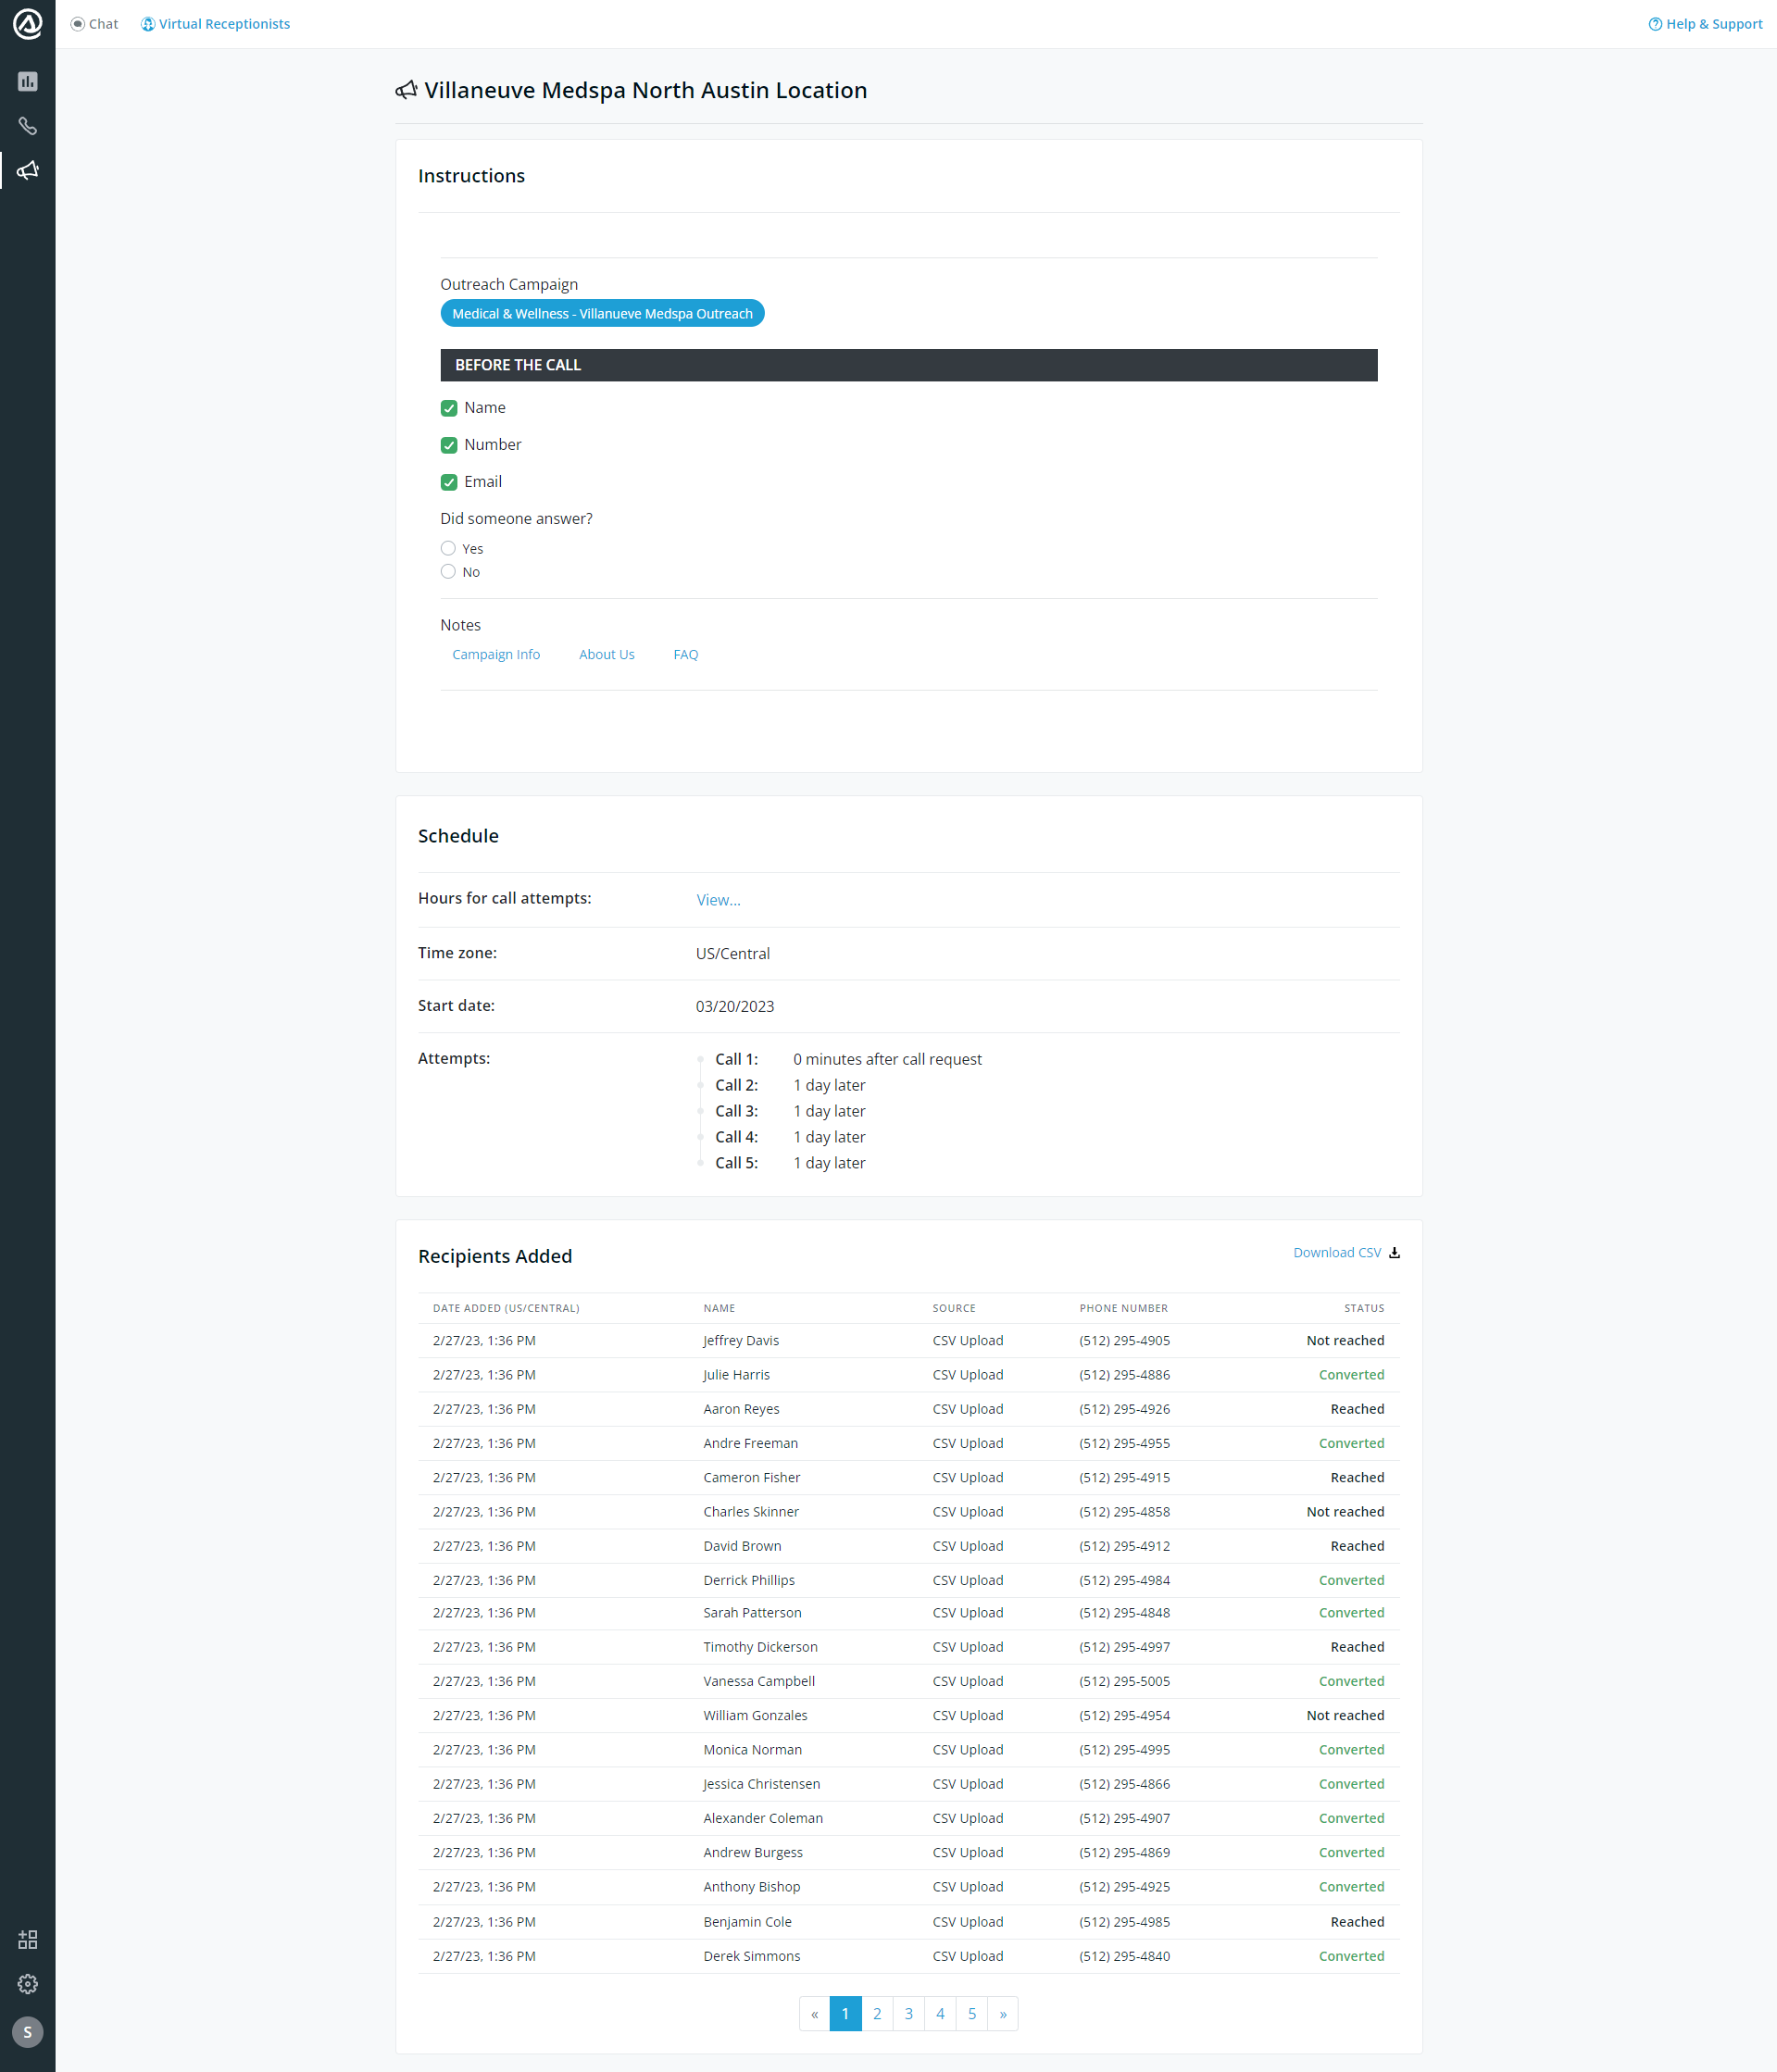Viewport: 1777px width, 2072px height.
Task: Click William Gonzales's Not reached status
Action: [1345, 1715]
